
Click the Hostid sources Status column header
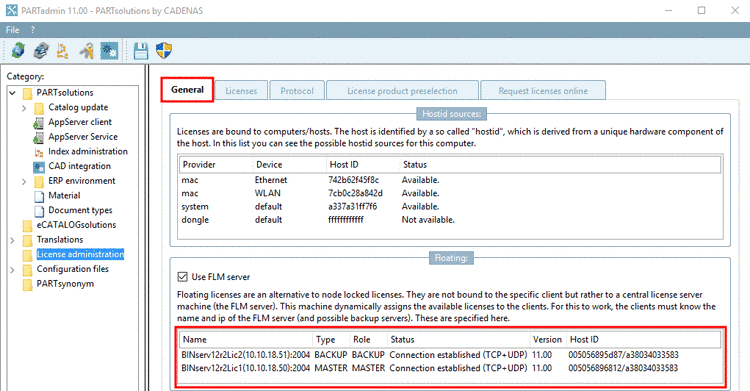point(560,165)
